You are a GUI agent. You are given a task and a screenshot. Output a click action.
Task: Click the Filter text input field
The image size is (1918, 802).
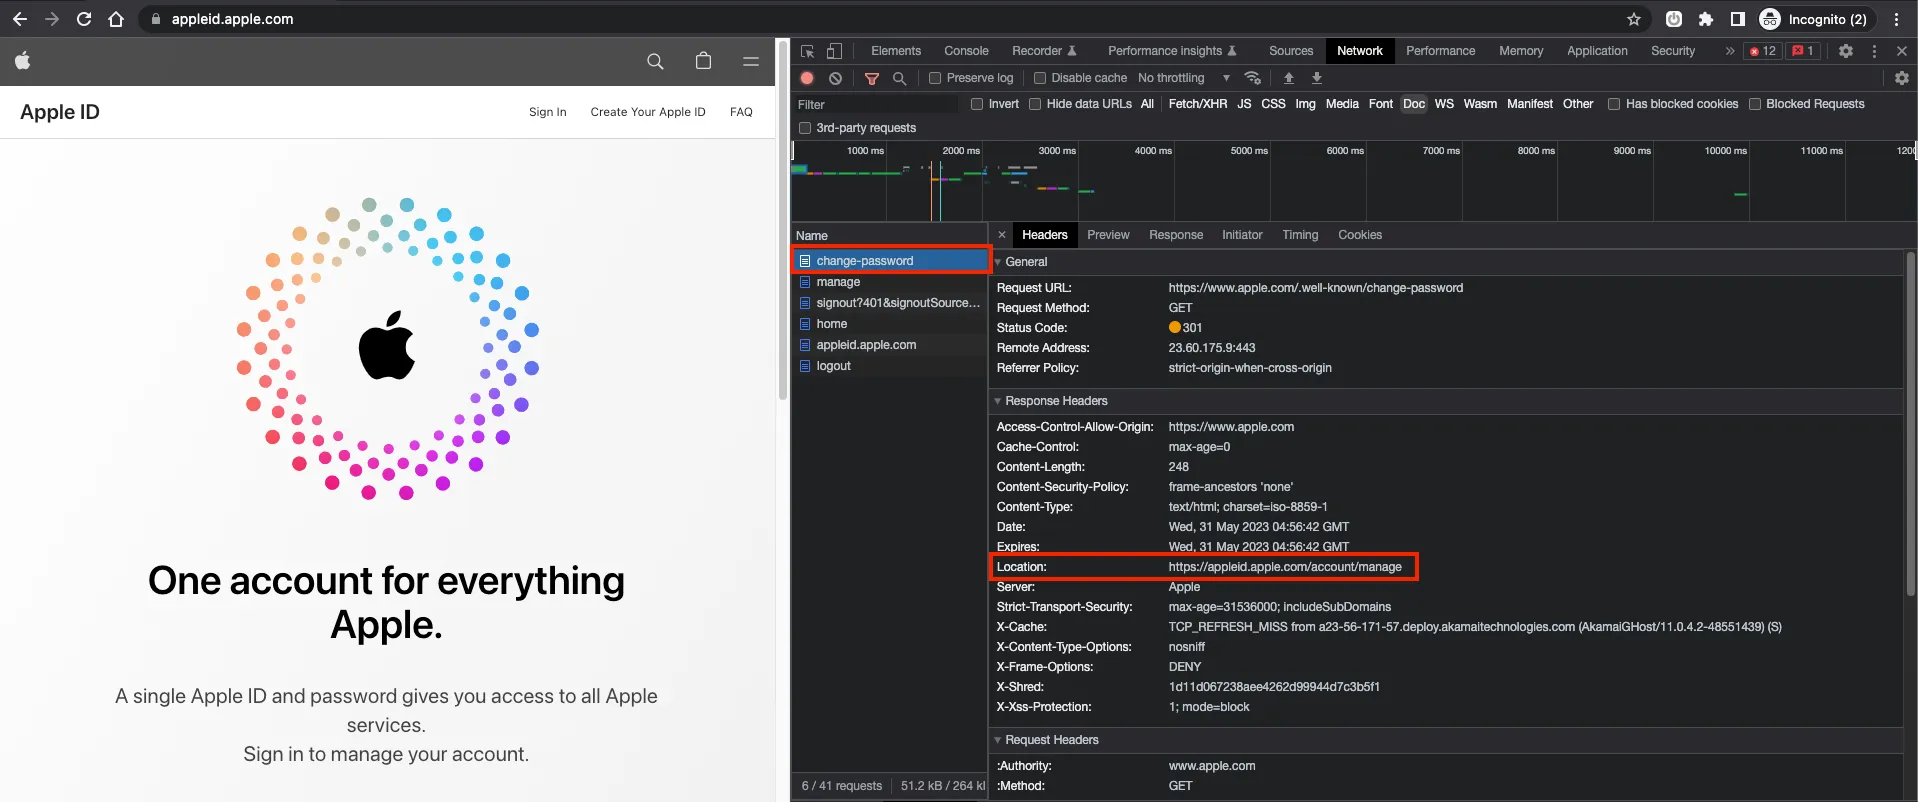click(x=875, y=104)
